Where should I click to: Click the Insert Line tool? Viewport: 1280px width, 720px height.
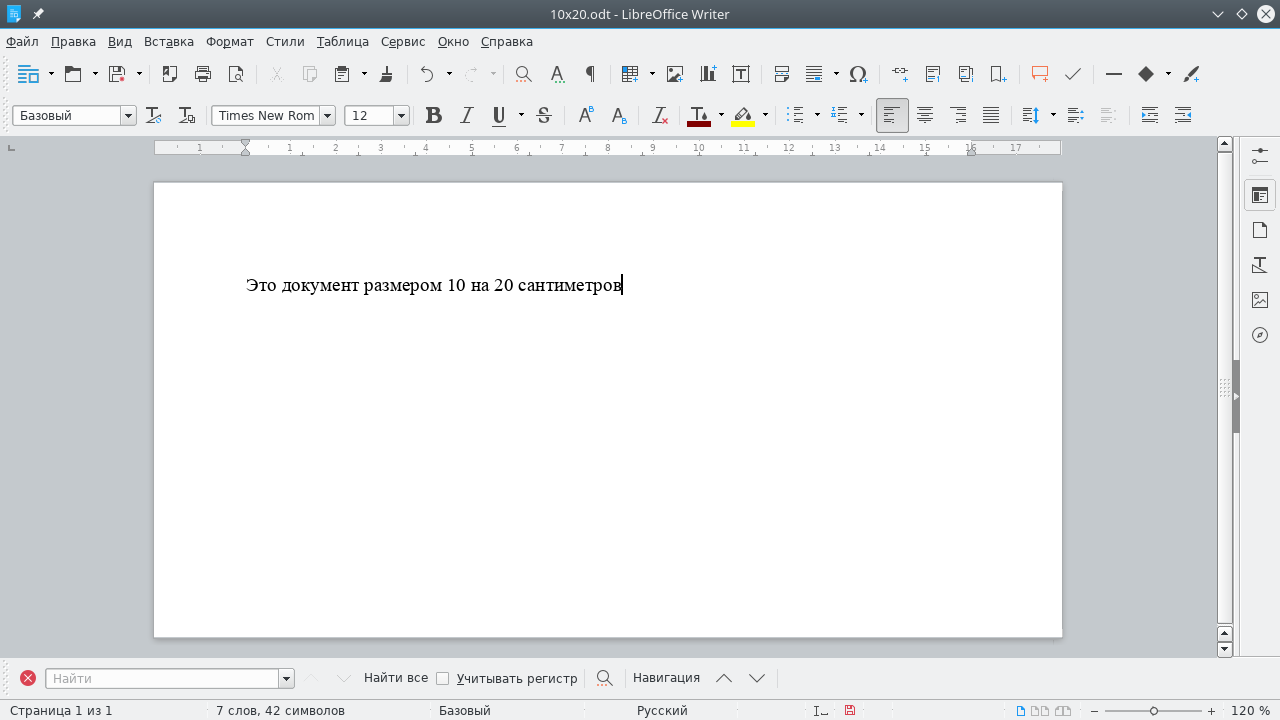point(1114,74)
